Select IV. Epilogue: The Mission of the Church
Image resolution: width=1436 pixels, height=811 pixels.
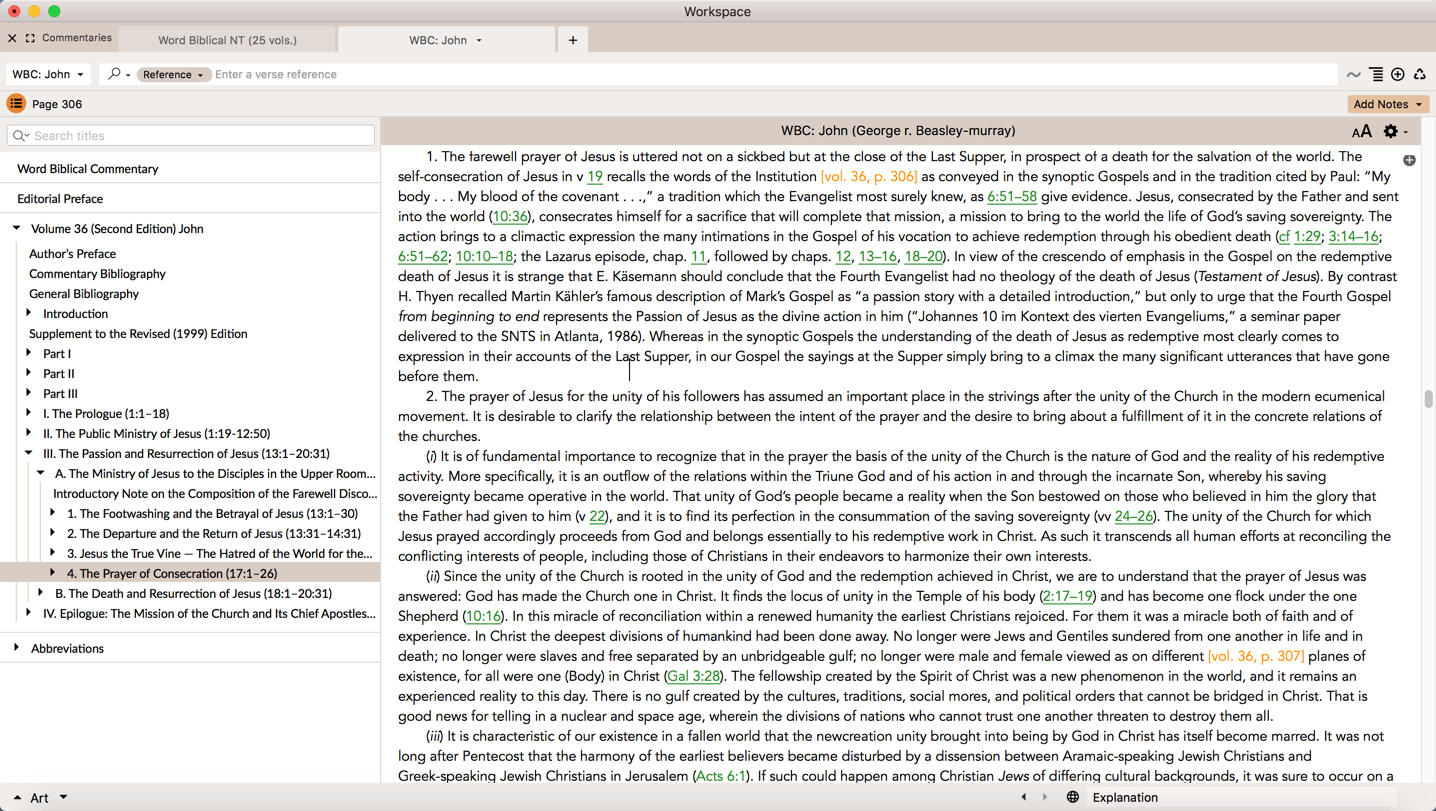pos(209,614)
